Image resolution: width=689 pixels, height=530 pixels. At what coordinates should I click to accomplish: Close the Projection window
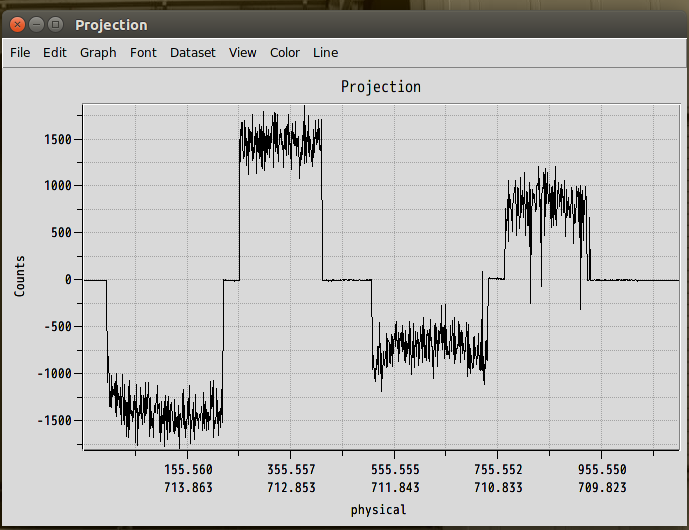(17, 24)
